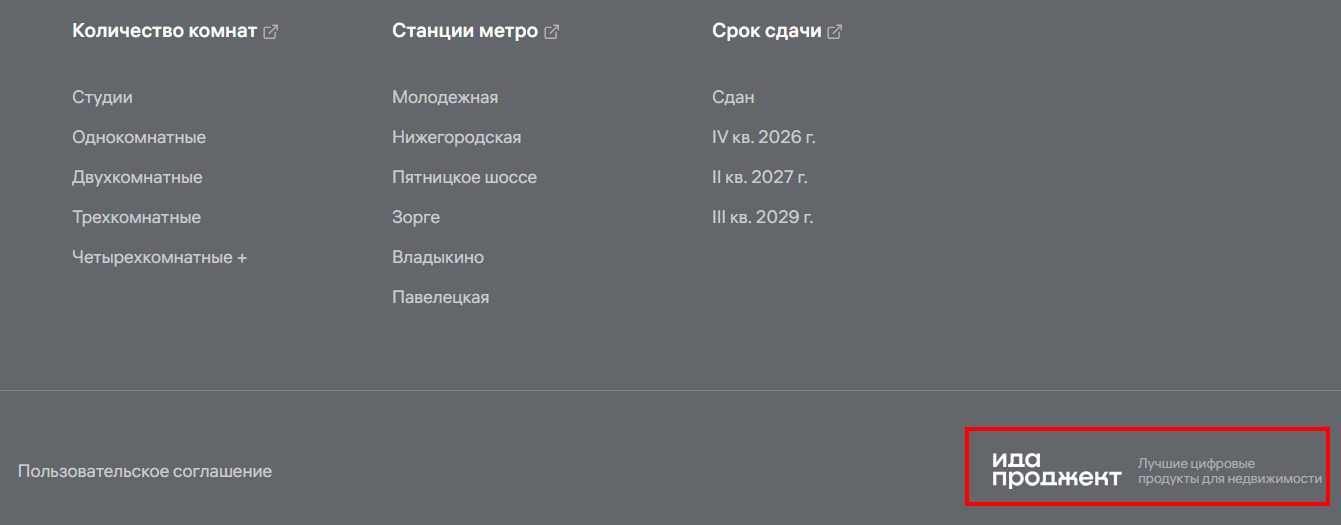Select Однокомнатные apartments link

(139, 138)
